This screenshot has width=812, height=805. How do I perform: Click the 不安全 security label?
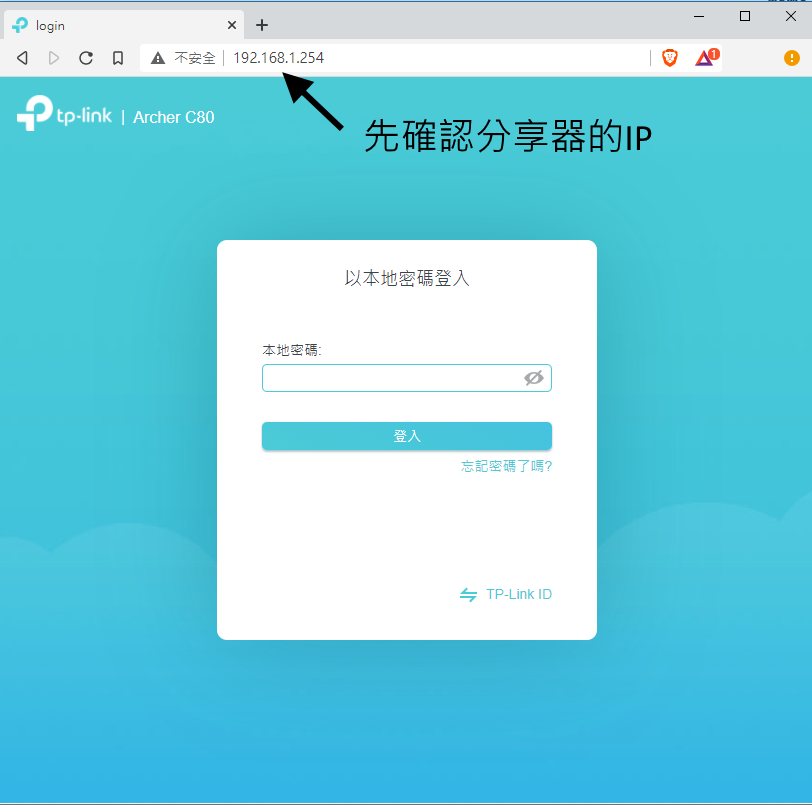pos(195,58)
